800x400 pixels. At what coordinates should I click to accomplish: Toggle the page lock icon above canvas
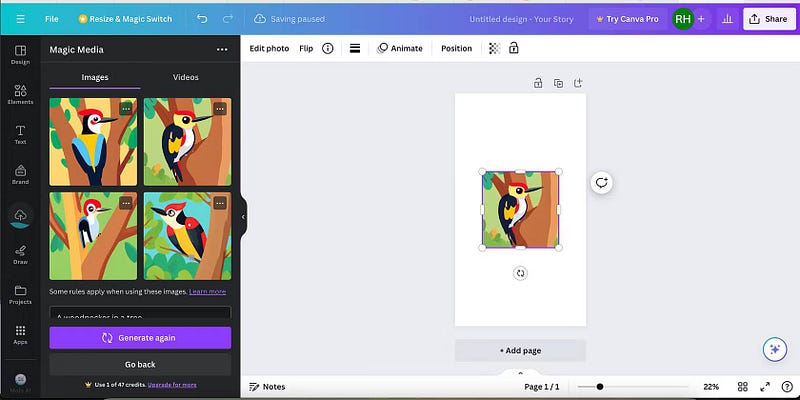[538, 83]
